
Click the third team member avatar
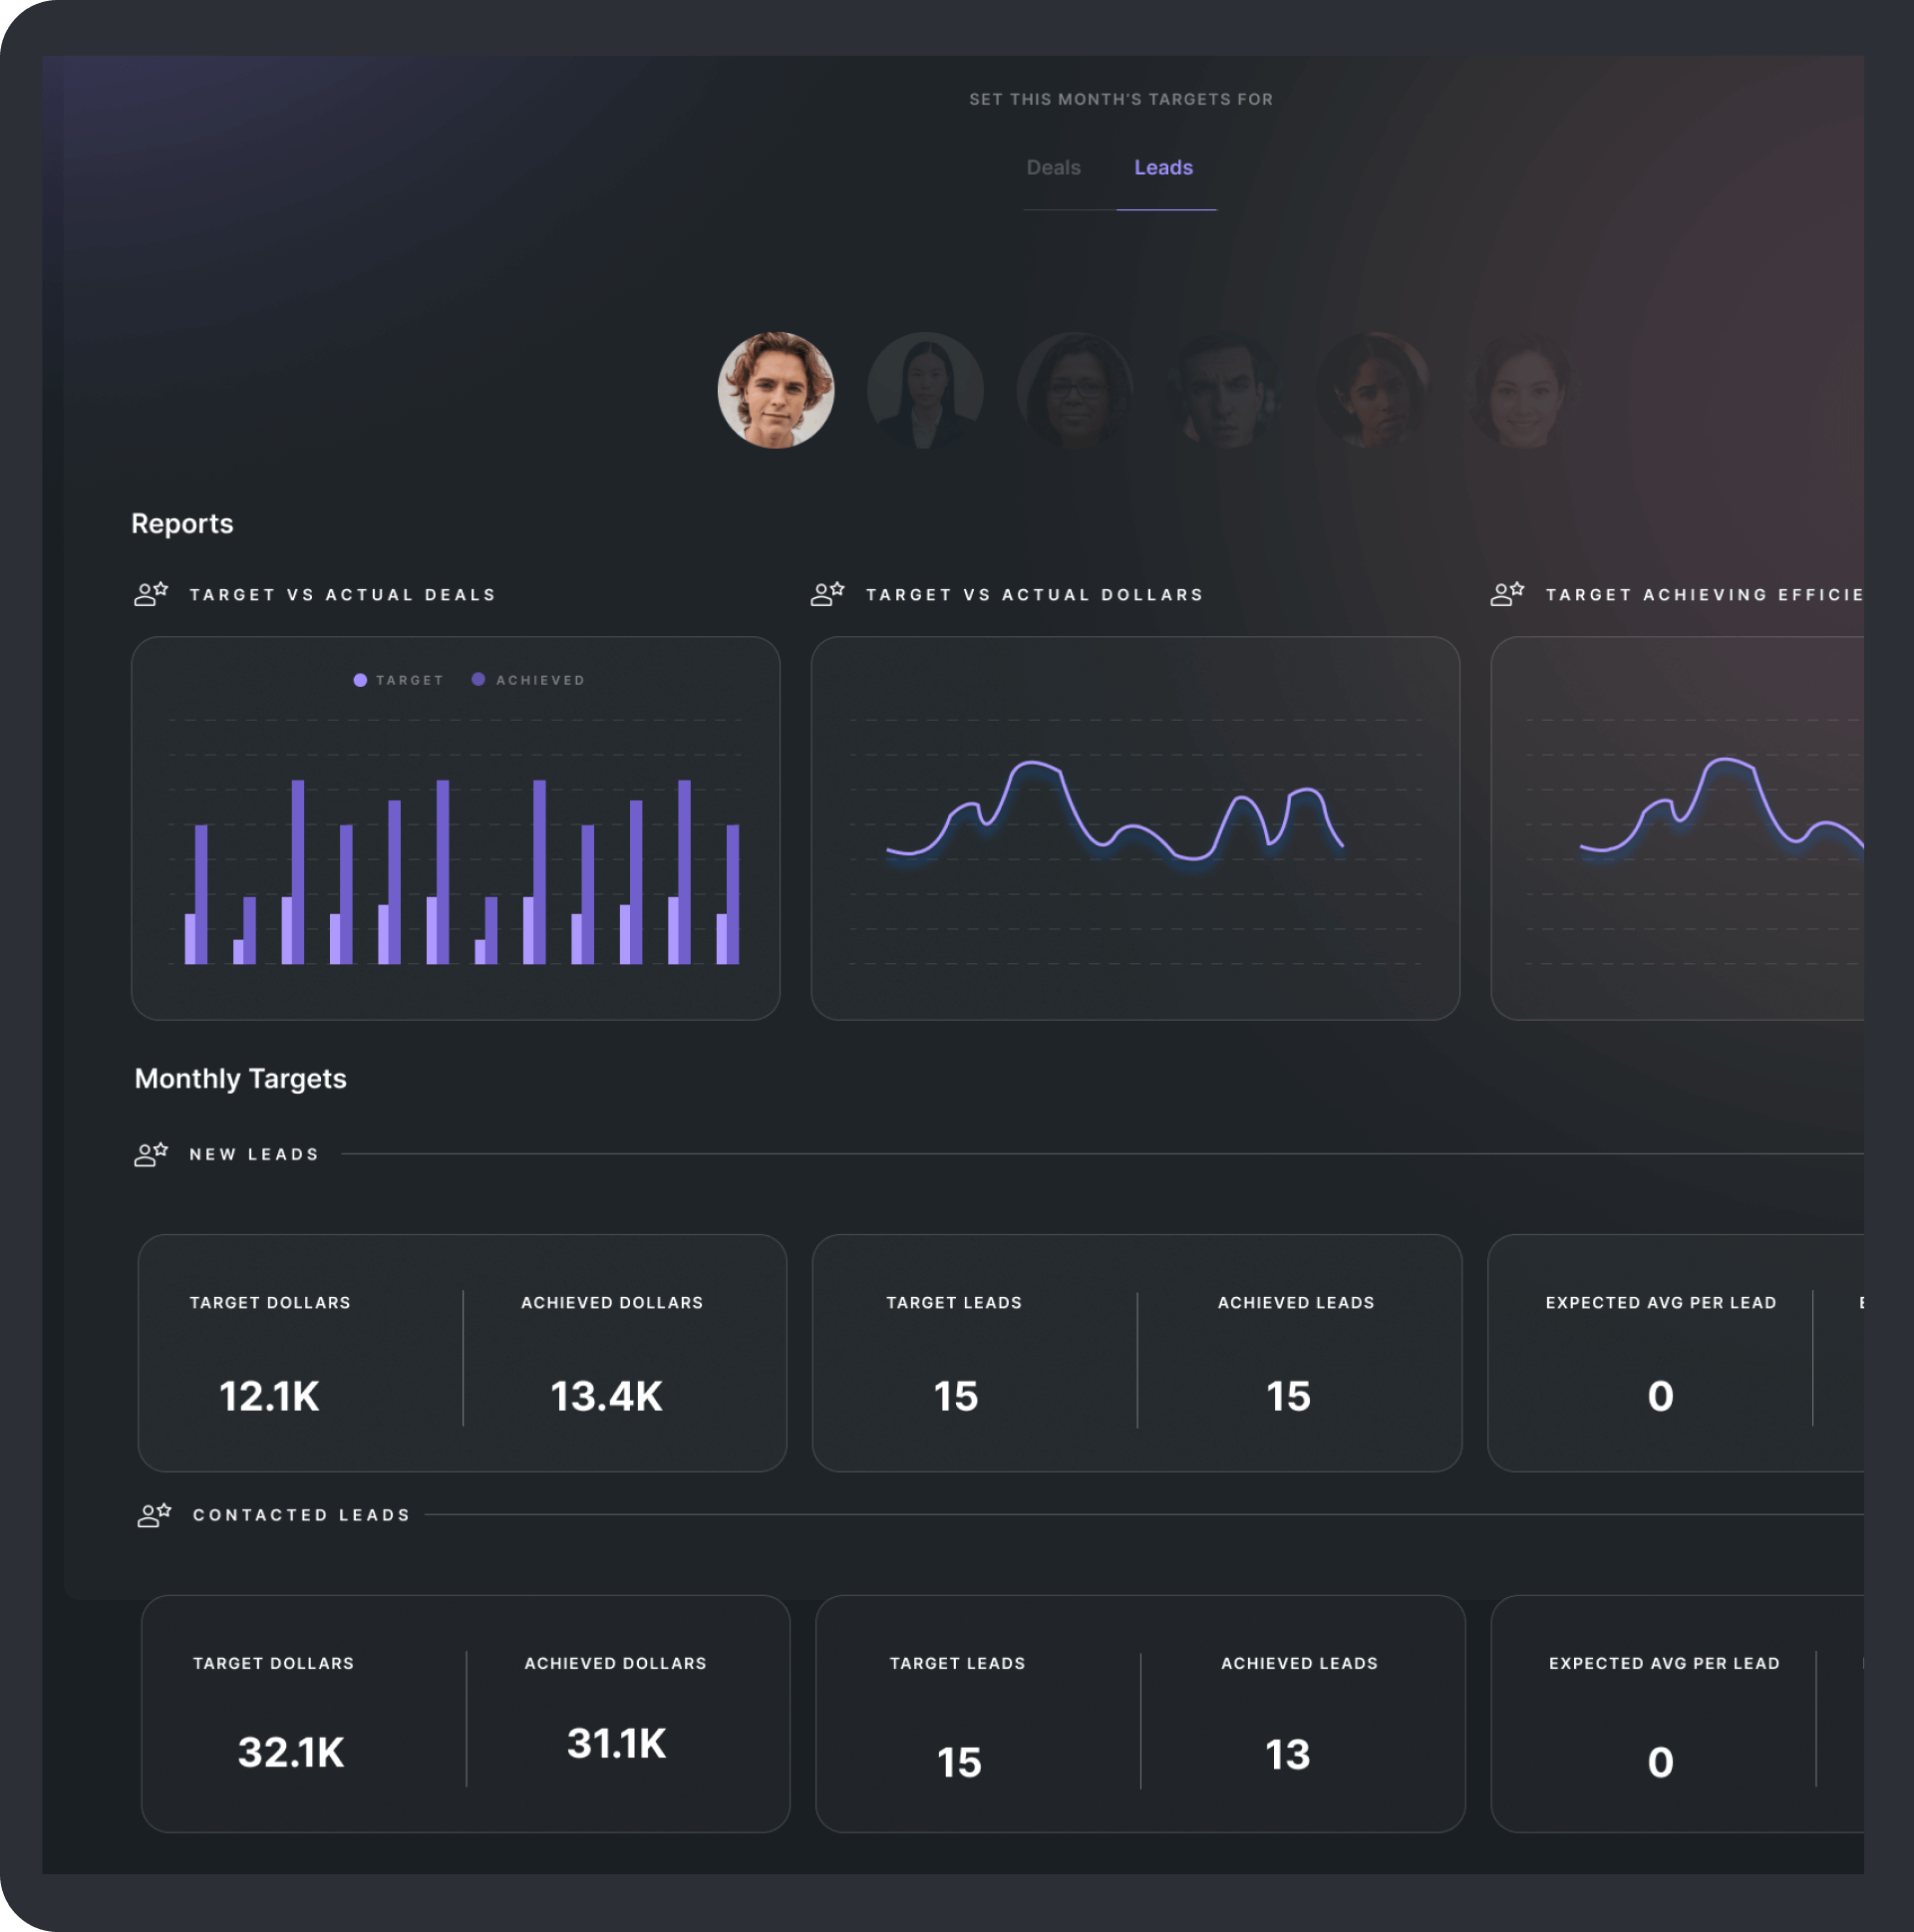pyautogui.click(x=1075, y=388)
